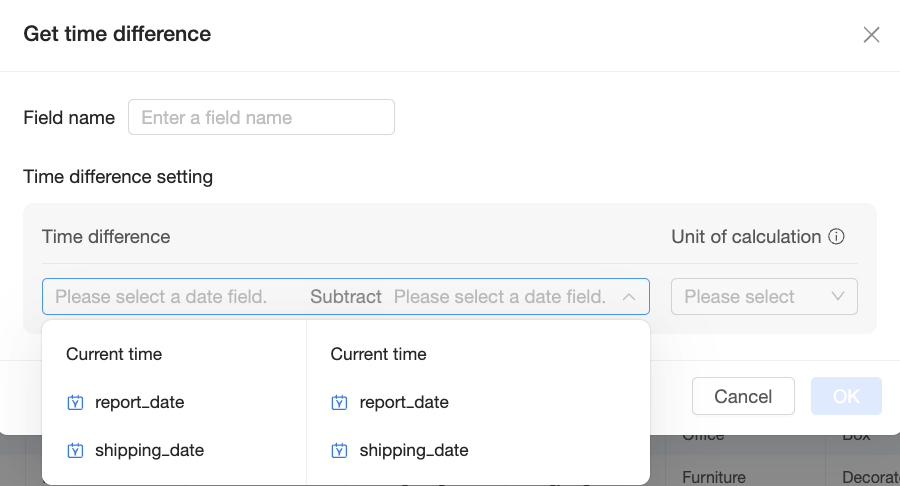Select shipping_date text in the second date list
Viewport: 900px width, 486px height.
point(414,451)
